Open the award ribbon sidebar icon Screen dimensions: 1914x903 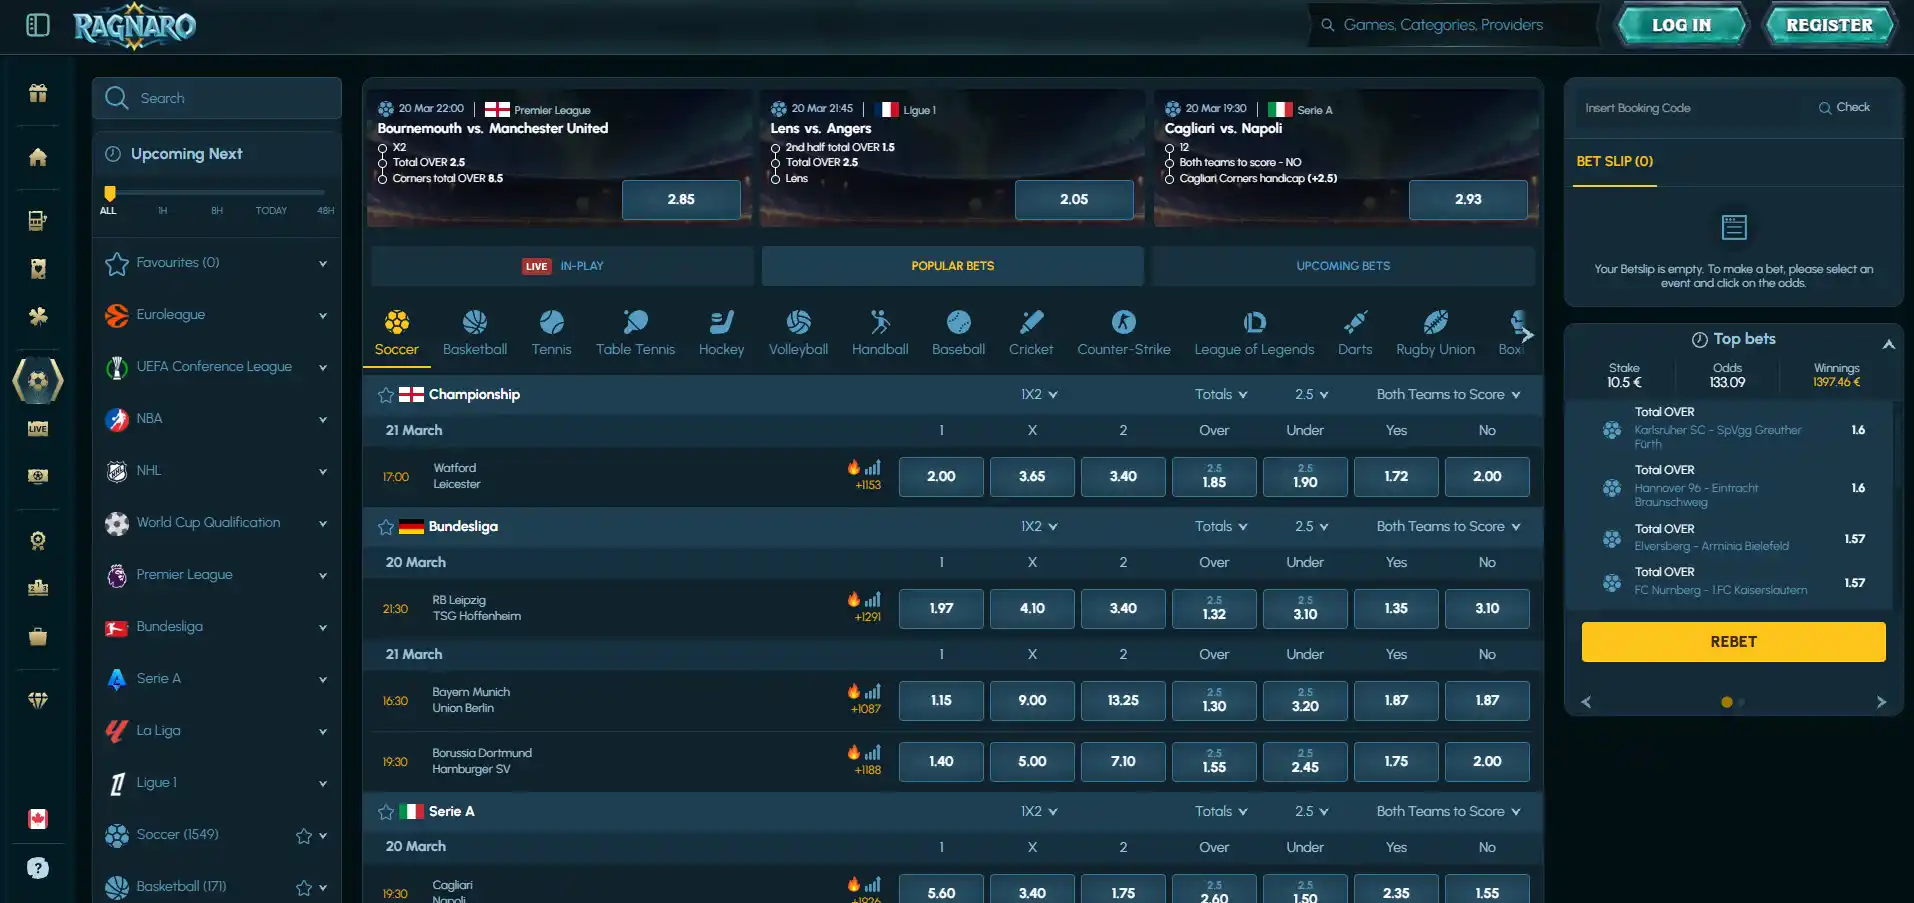[x=38, y=541]
